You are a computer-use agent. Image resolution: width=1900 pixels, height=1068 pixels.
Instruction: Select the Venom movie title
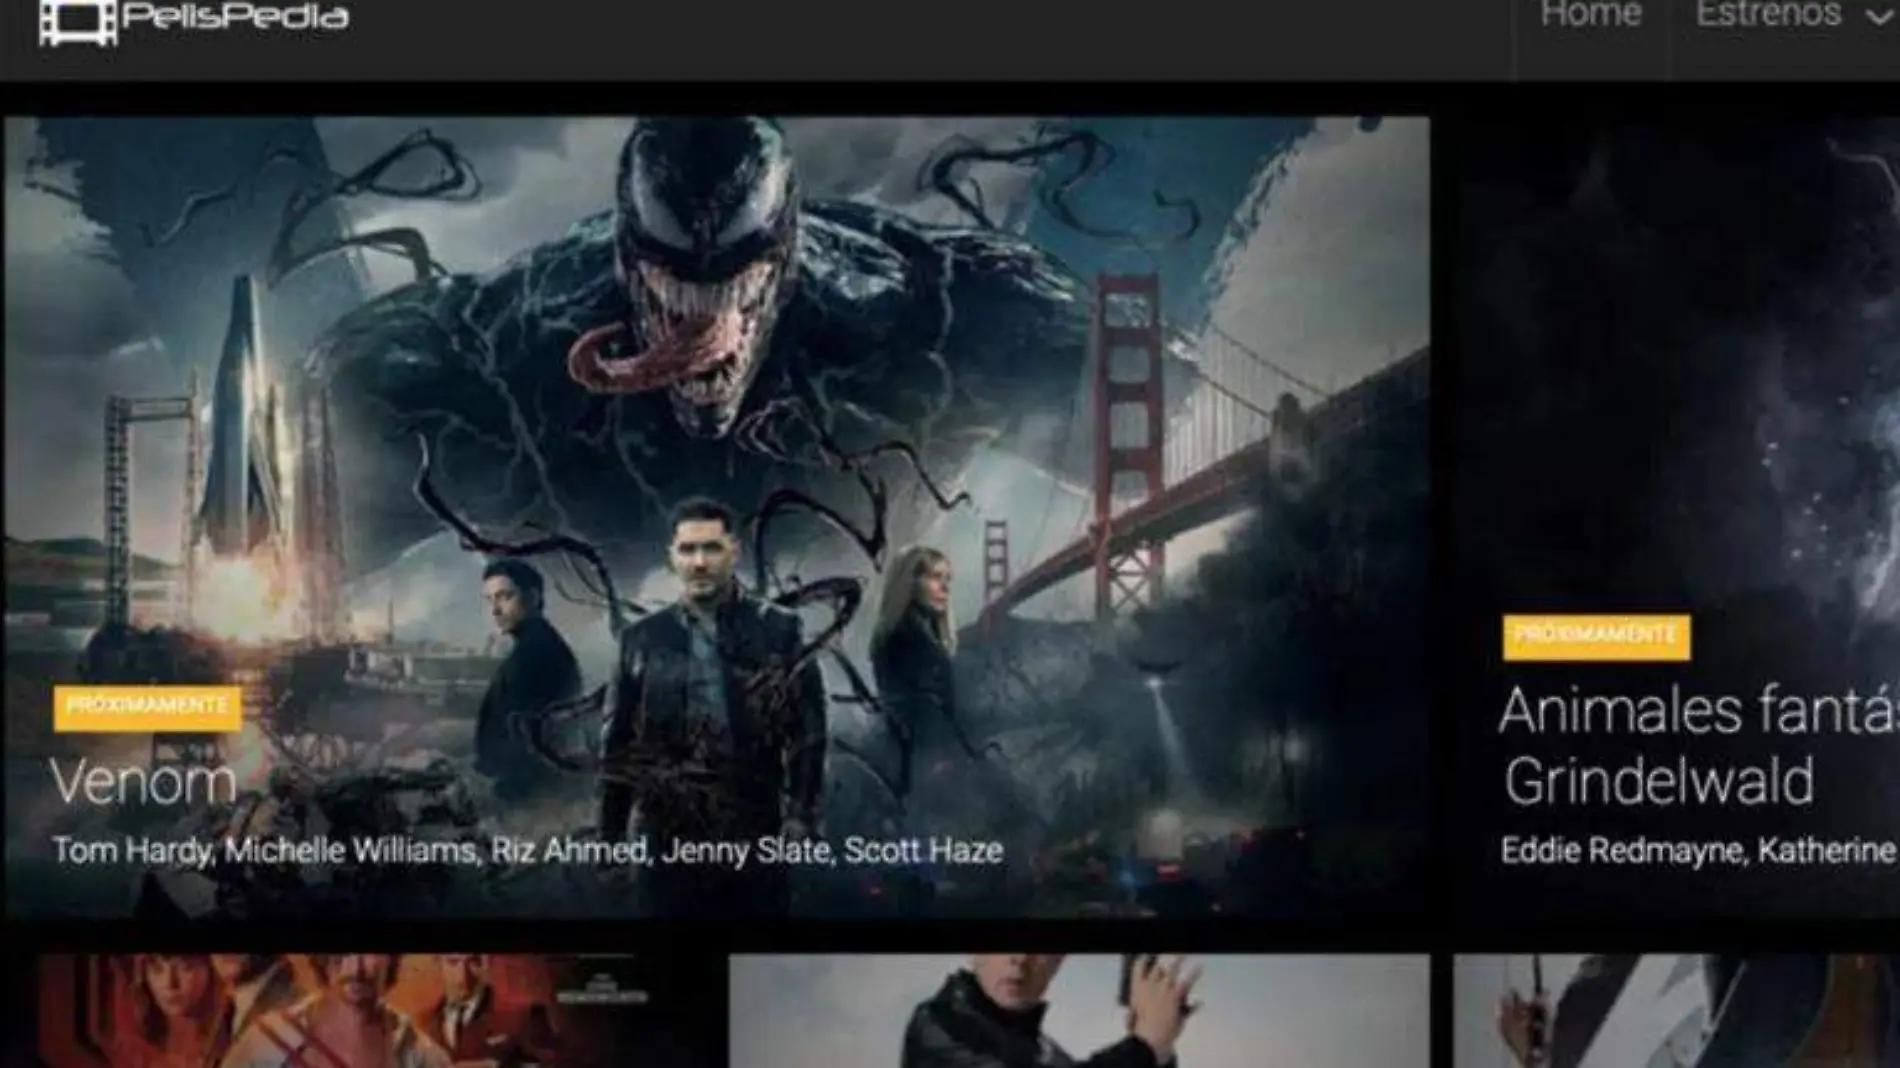(143, 781)
